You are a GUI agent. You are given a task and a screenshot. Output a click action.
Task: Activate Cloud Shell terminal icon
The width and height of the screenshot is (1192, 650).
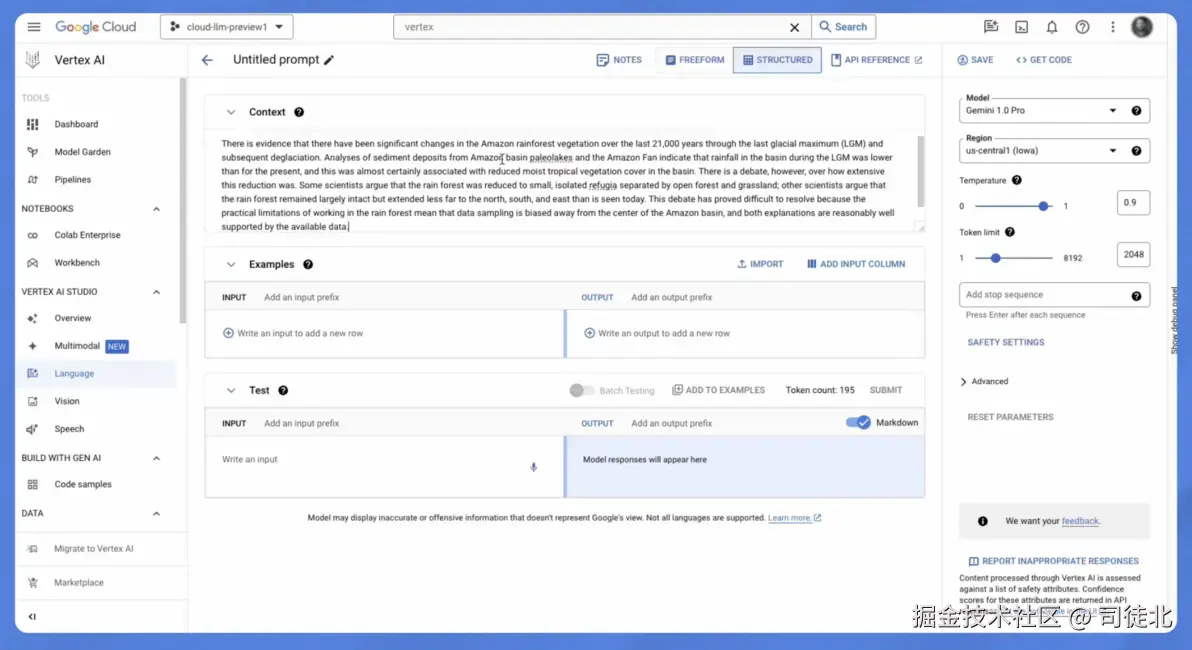[x=1021, y=27]
